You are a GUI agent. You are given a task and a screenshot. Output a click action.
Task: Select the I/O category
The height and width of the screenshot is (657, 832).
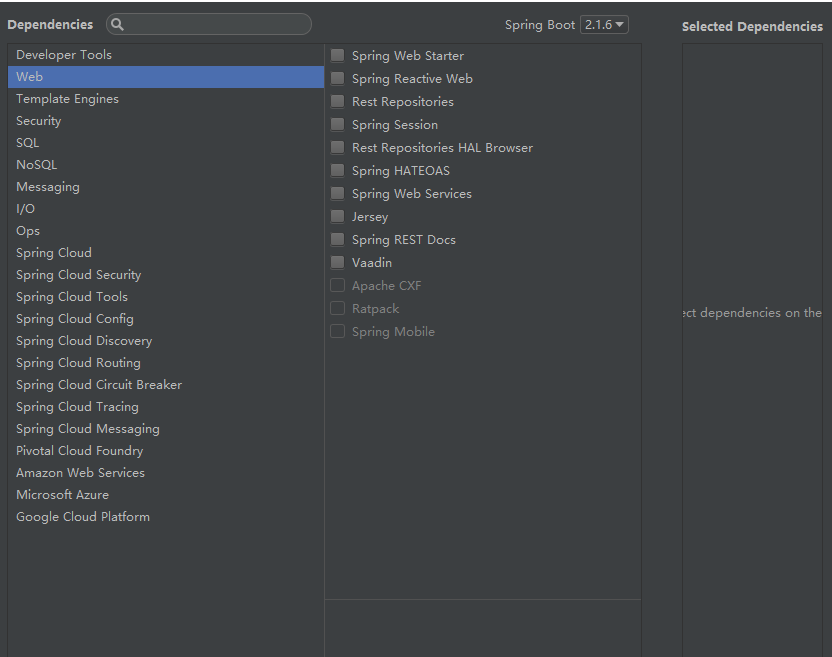pyautogui.click(x=166, y=209)
